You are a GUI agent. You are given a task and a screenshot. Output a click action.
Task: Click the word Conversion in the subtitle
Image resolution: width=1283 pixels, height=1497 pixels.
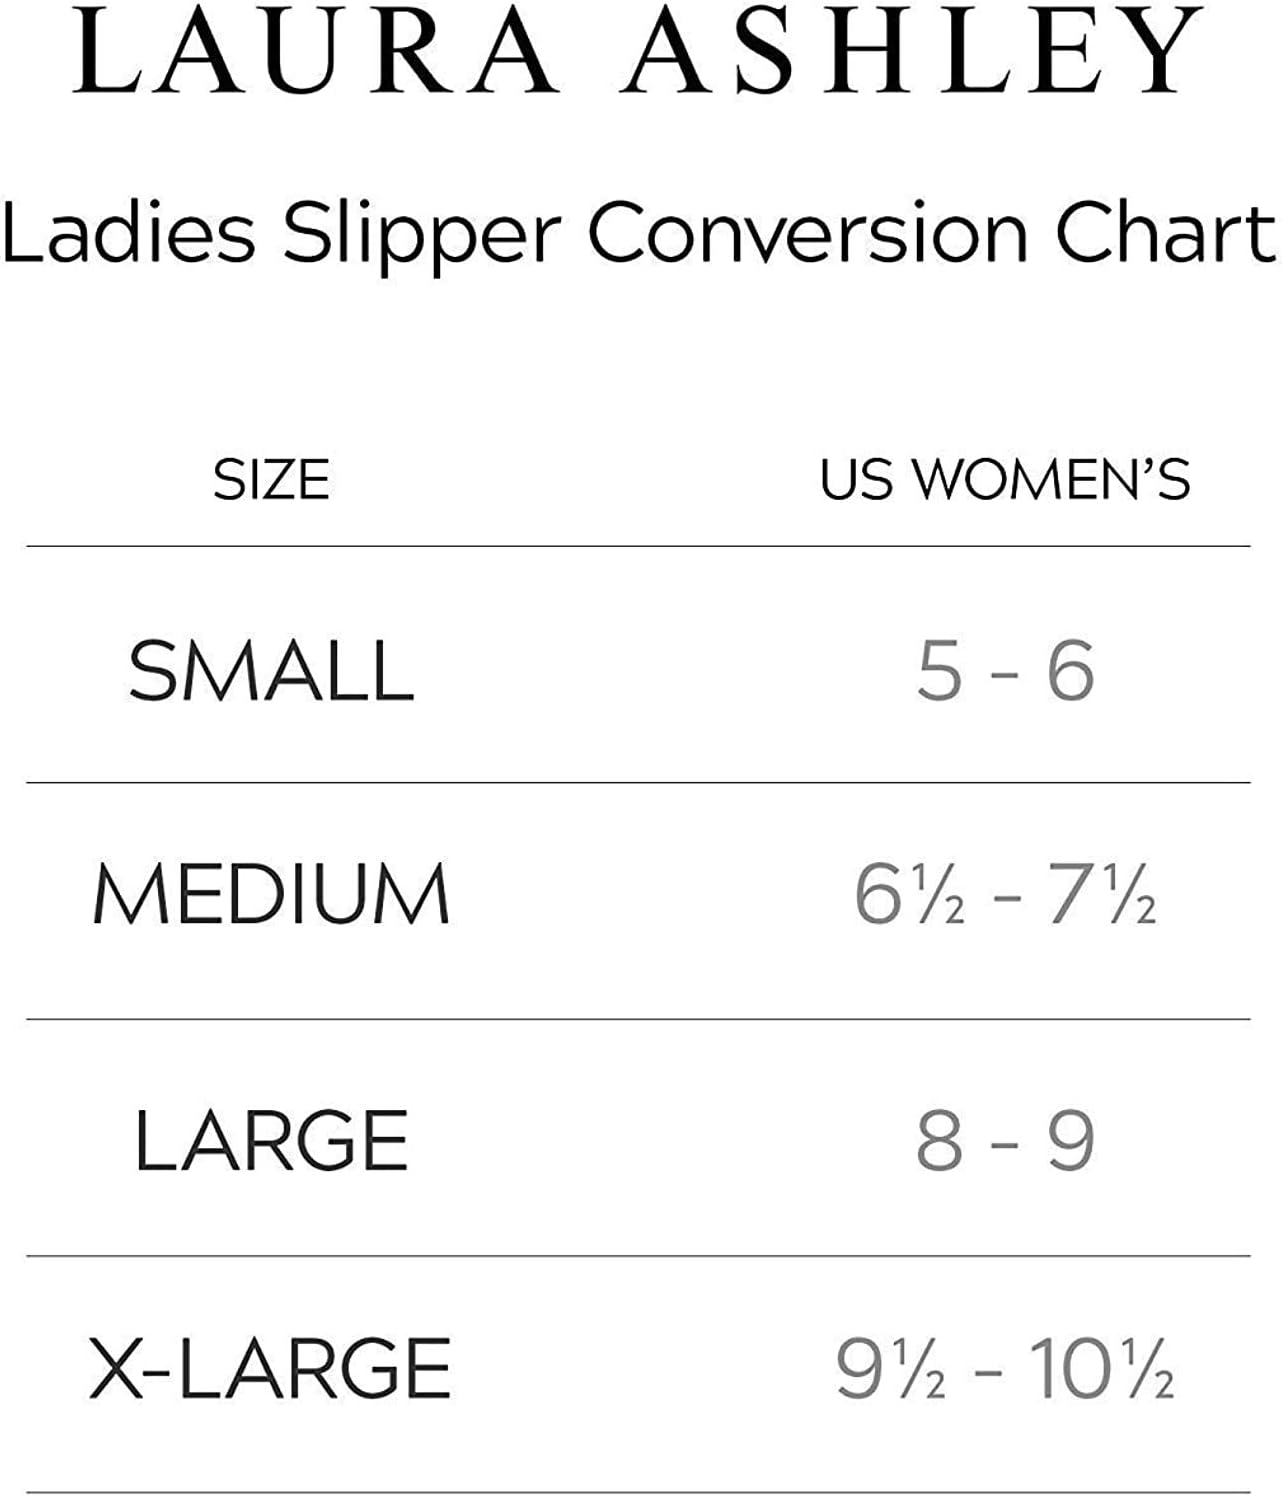(x=807, y=232)
